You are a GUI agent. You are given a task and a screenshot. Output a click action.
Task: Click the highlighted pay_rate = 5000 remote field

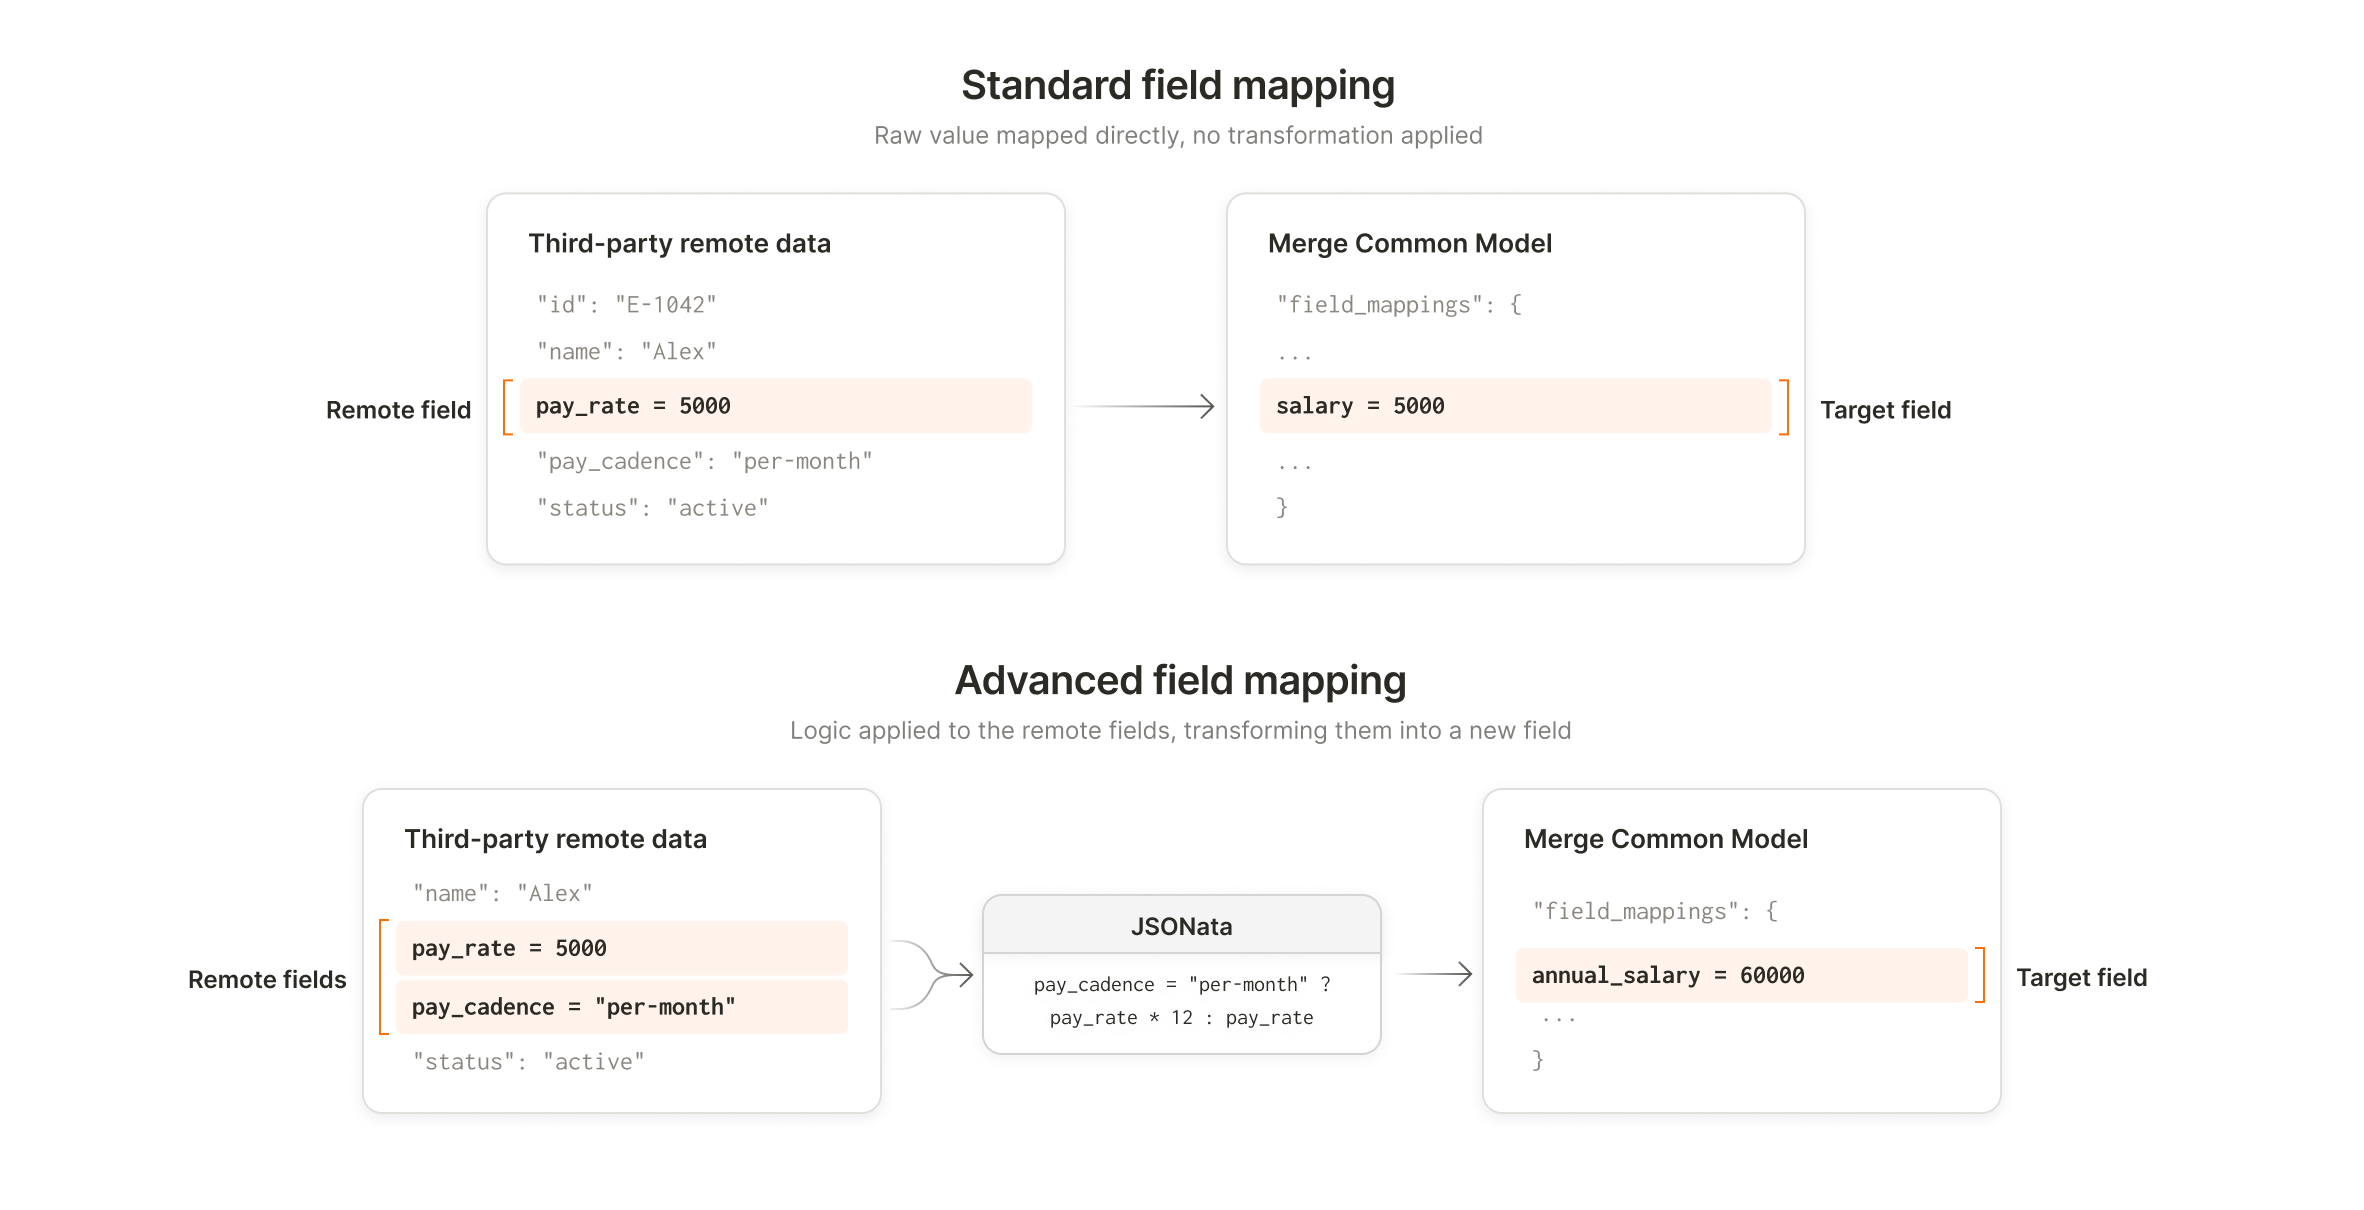point(775,406)
